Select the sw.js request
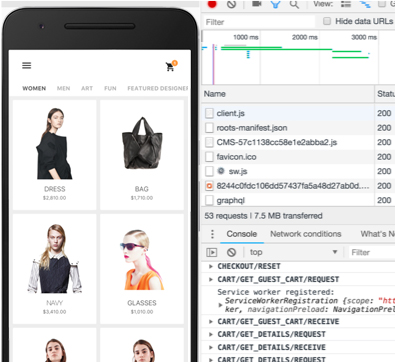Viewport: 395px width, 362px height. point(298,171)
